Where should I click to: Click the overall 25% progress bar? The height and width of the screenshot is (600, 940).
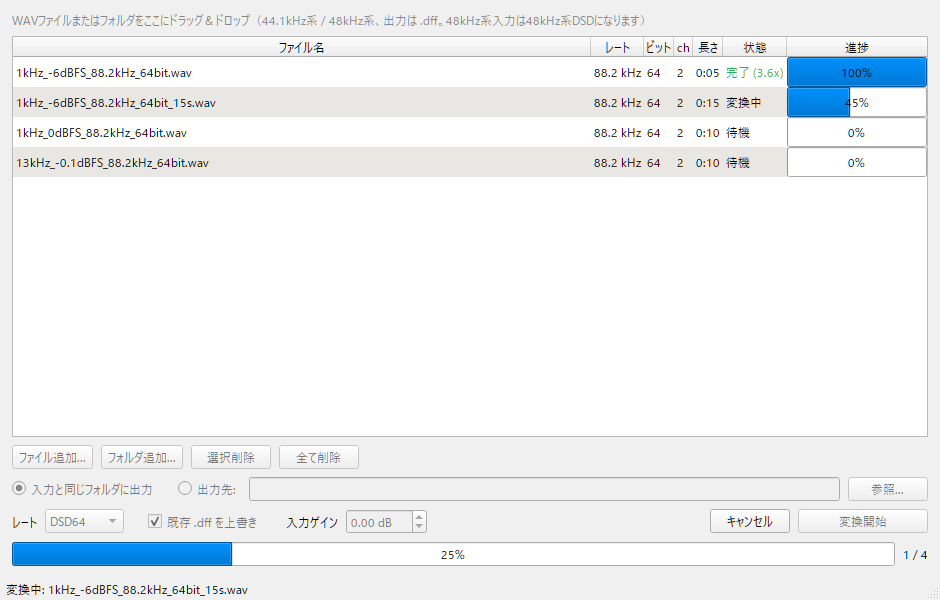point(453,554)
